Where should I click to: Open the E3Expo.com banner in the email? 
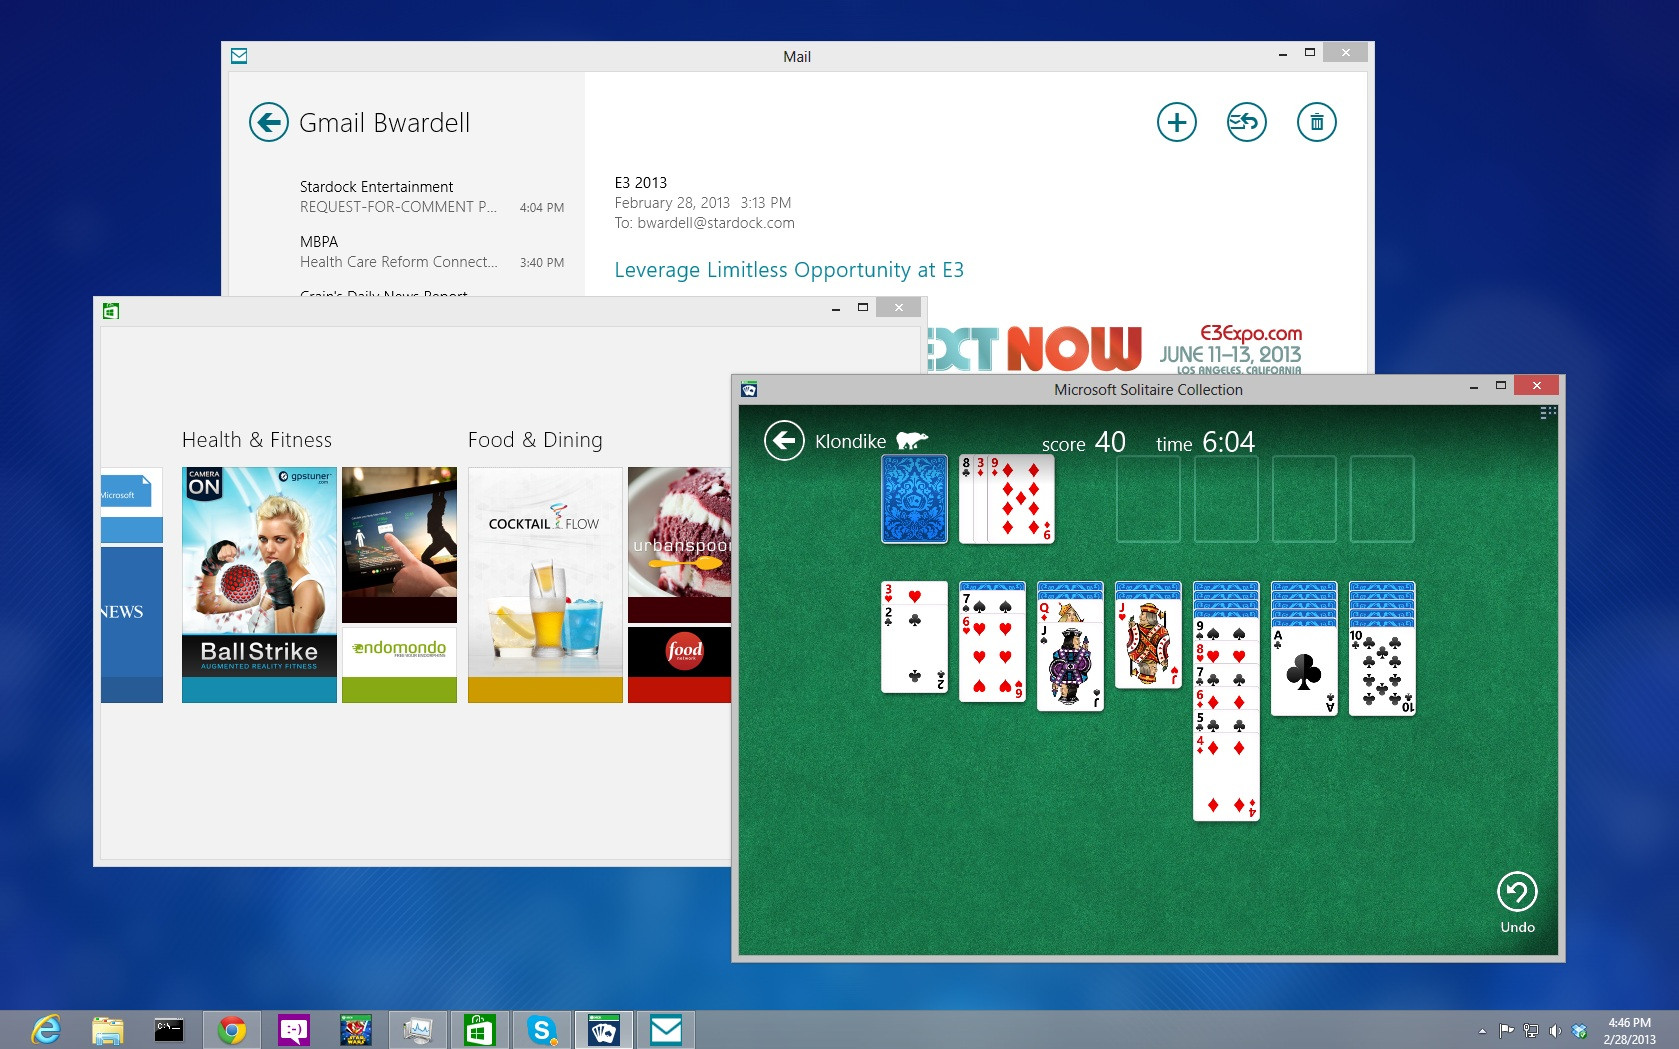point(1115,349)
